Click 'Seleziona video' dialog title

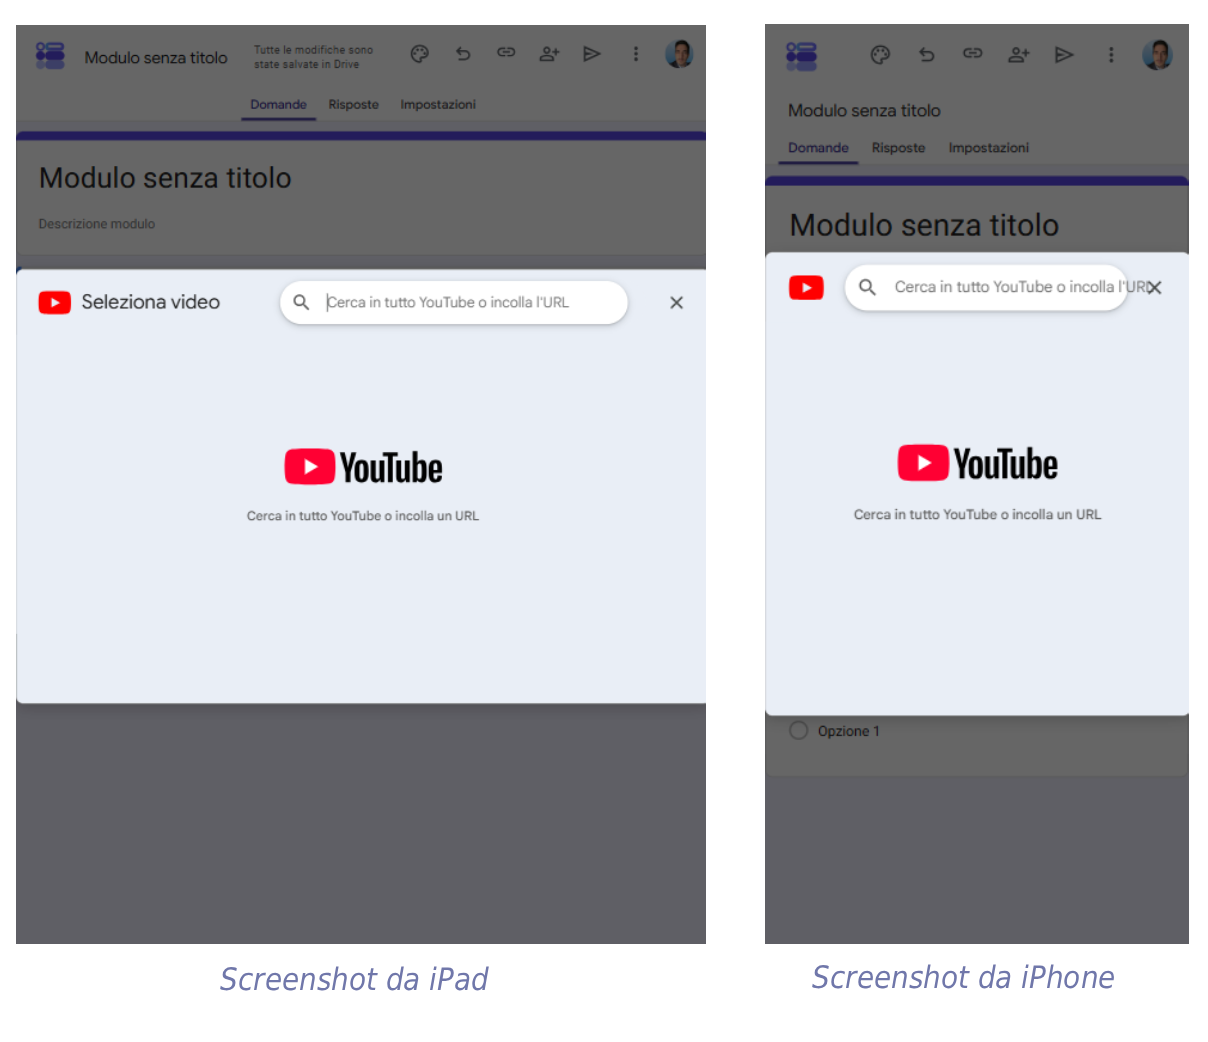(151, 302)
